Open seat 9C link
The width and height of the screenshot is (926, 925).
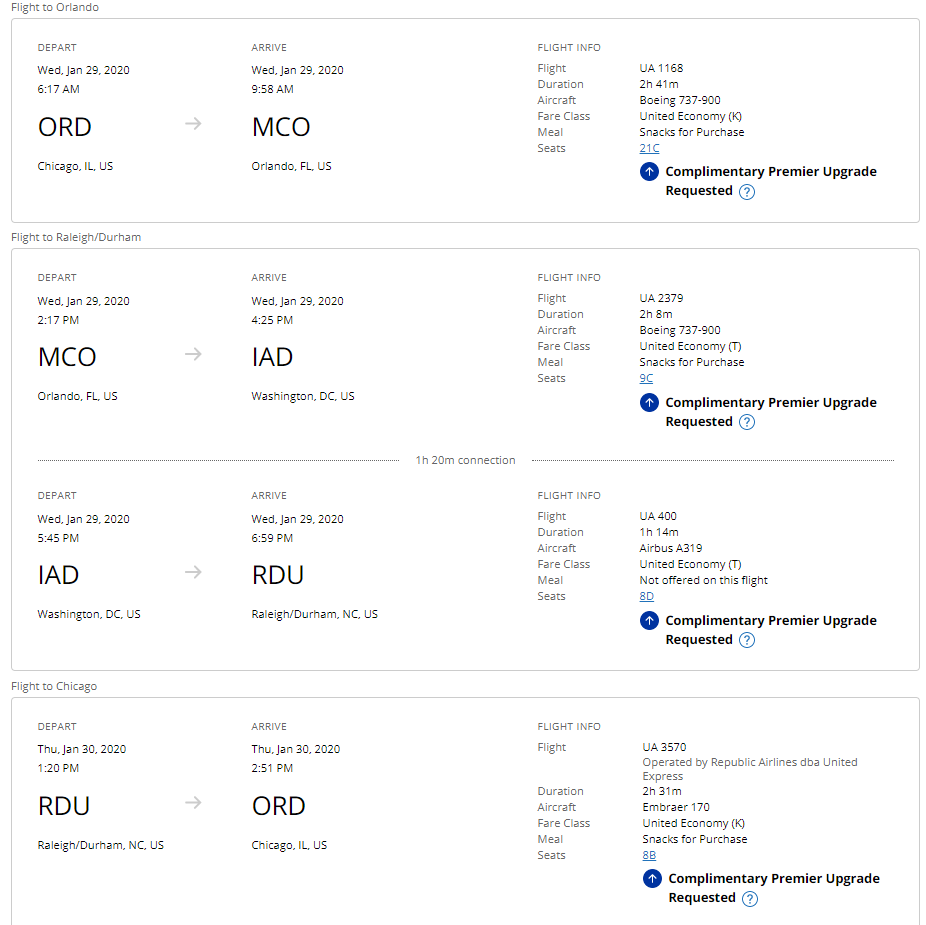pyautogui.click(x=646, y=379)
